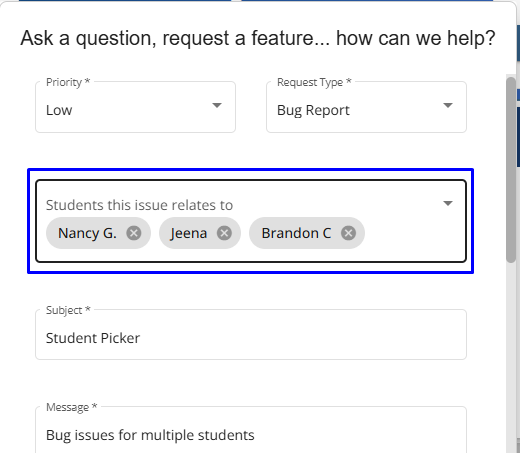Remove the Brandon C chip

tap(348, 233)
